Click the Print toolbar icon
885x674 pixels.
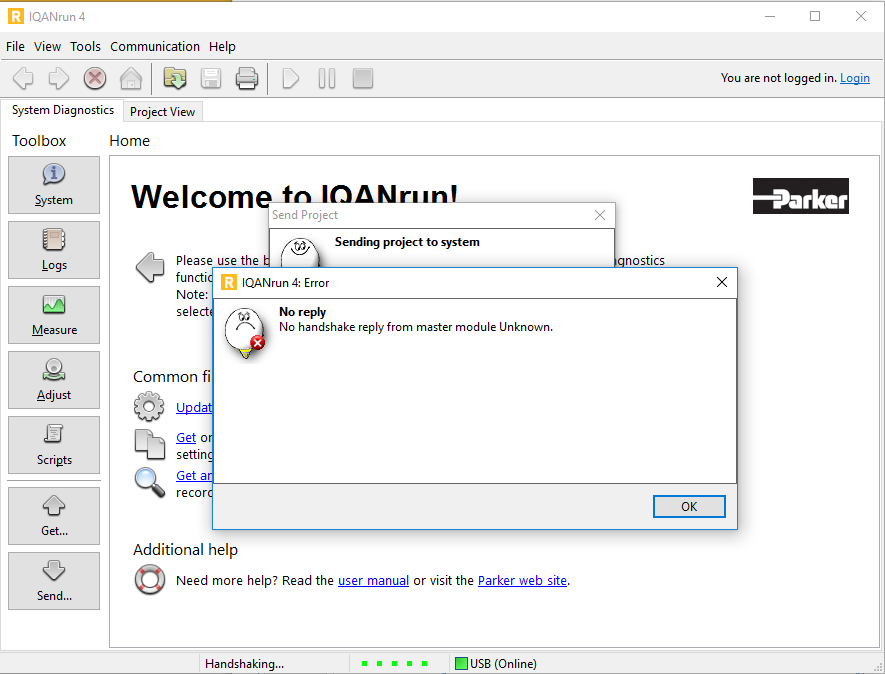point(247,78)
